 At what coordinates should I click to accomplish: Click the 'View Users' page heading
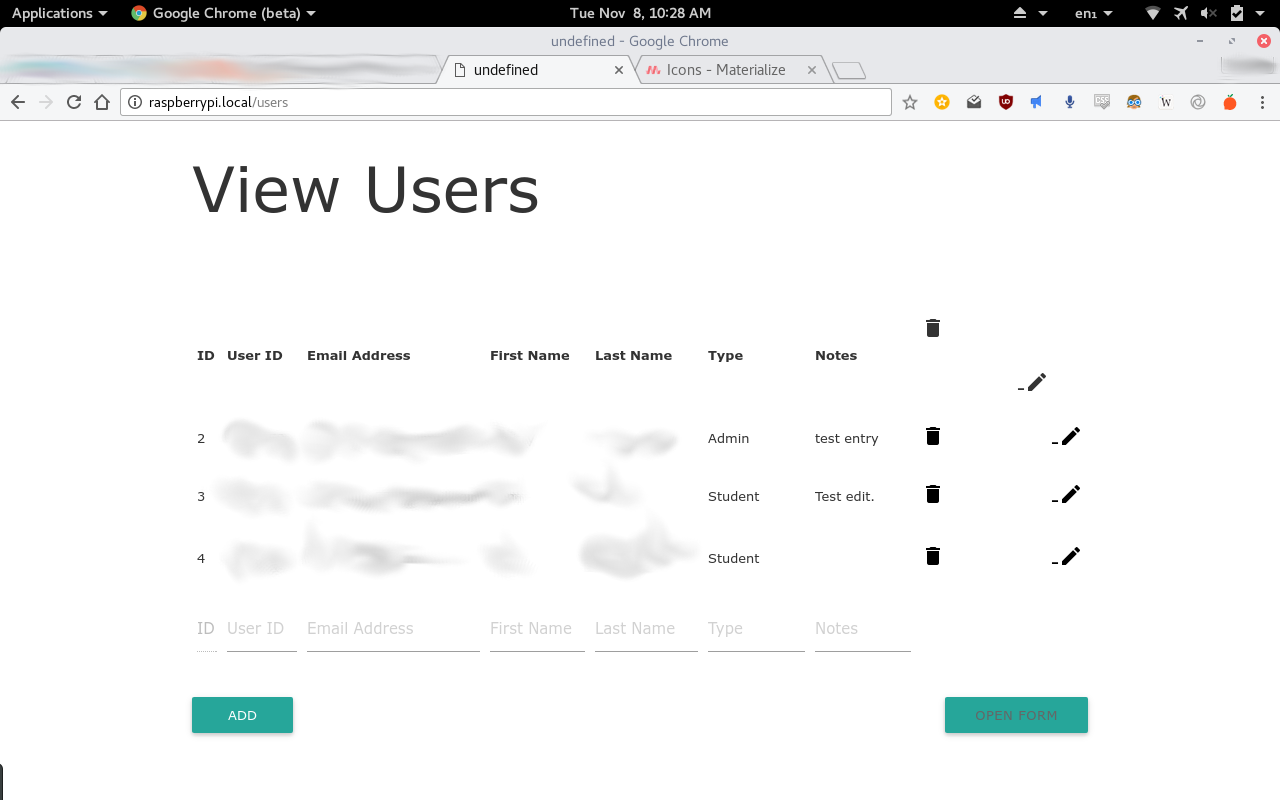tap(366, 190)
